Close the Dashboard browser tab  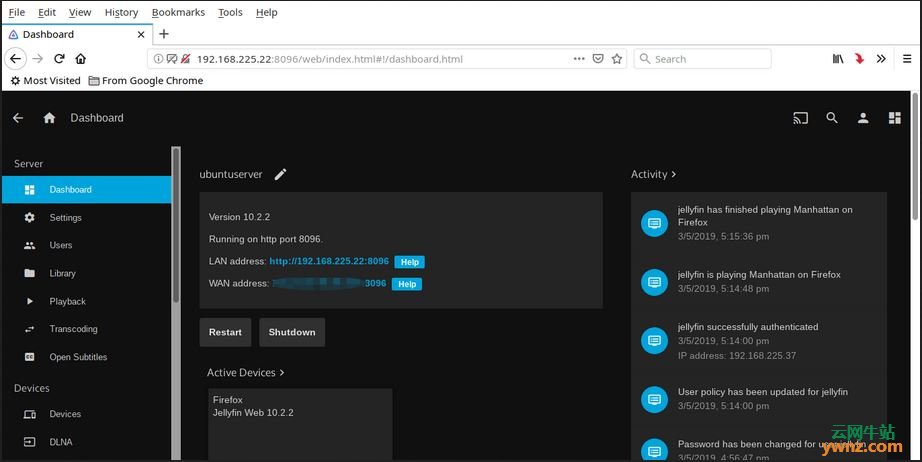[141, 34]
